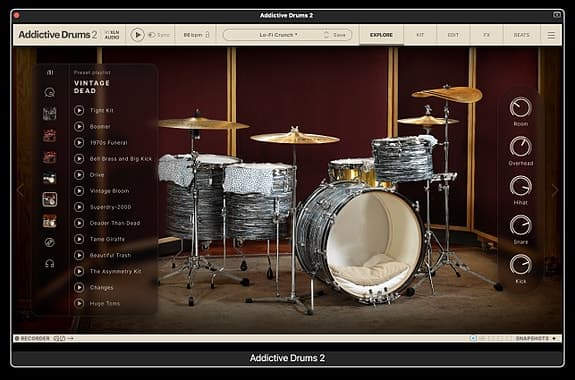Select the active snapshot slot in bottom bar
Viewport: 575px width, 380px height.
point(473,338)
